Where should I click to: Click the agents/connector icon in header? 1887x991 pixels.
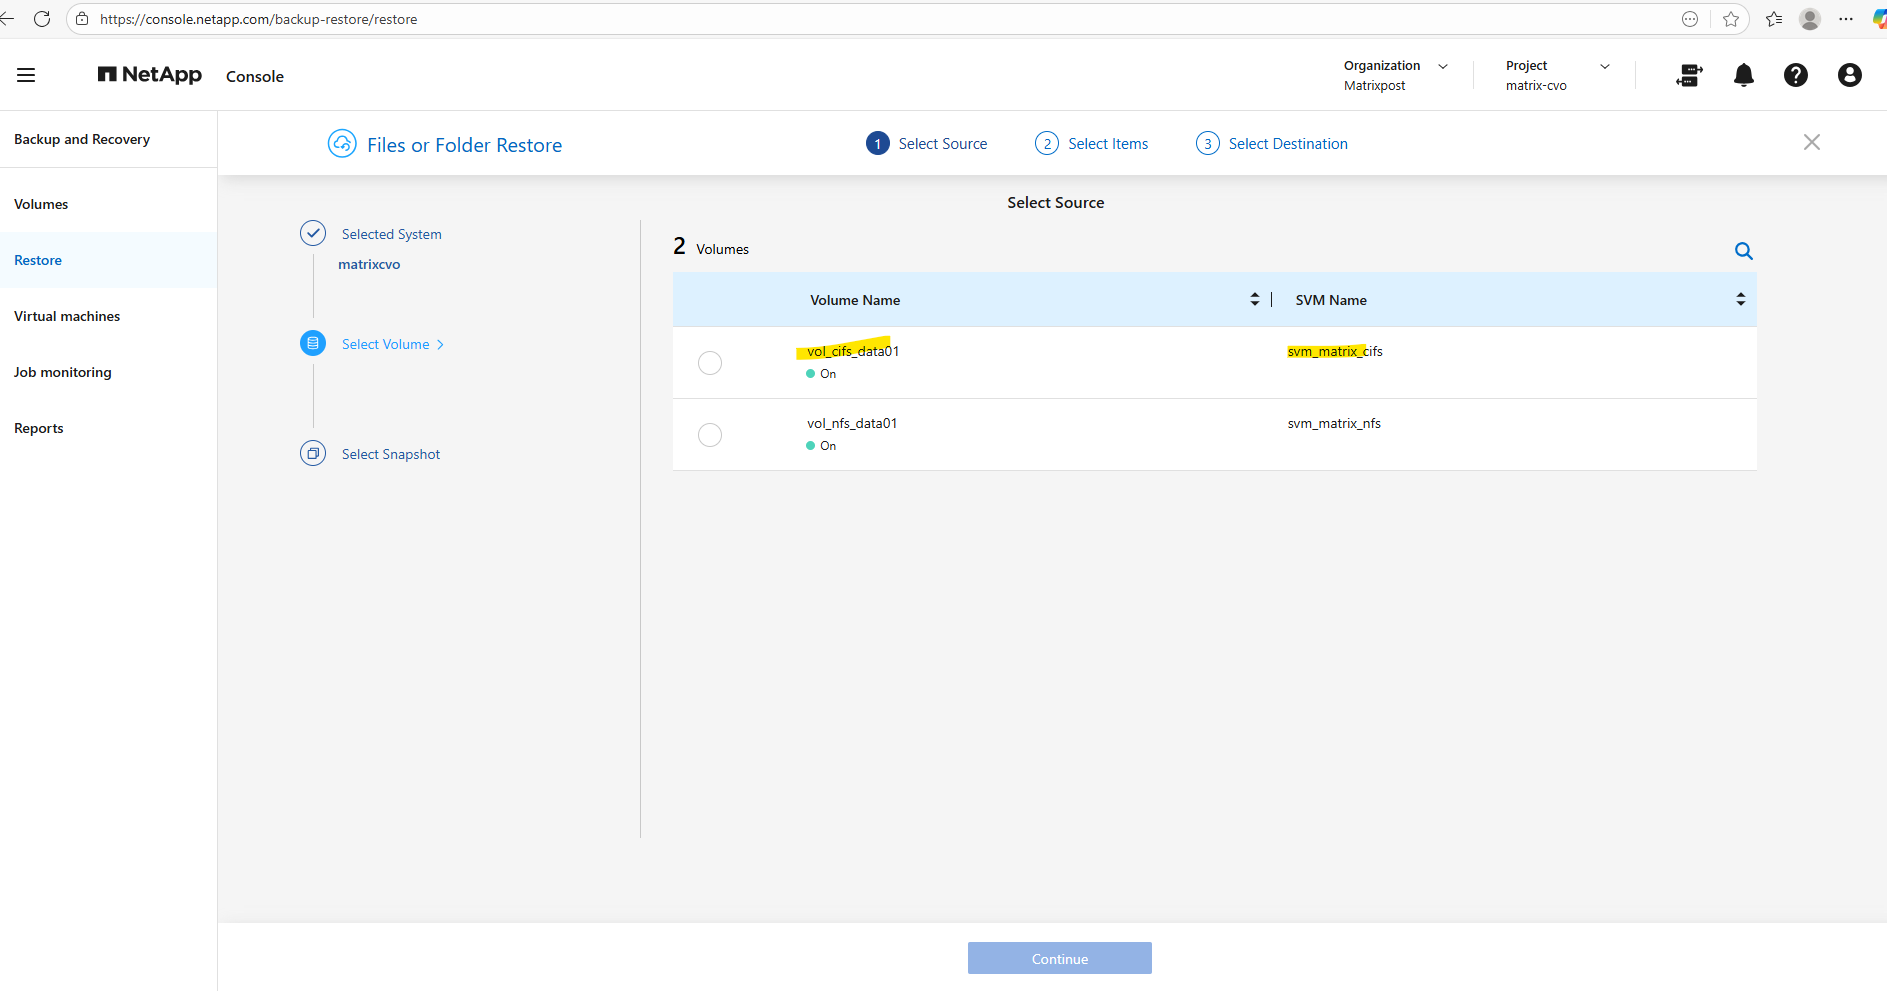coord(1689,75)
